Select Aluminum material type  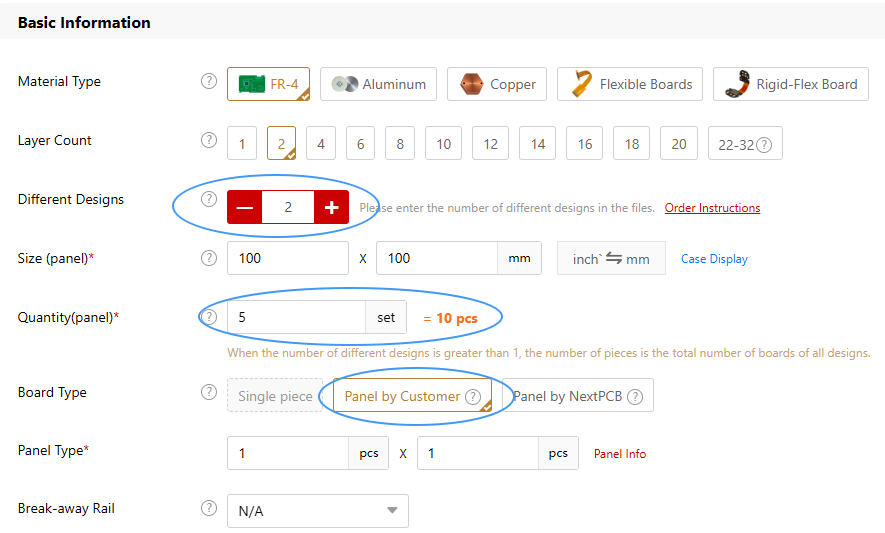(x=379, y=85)
